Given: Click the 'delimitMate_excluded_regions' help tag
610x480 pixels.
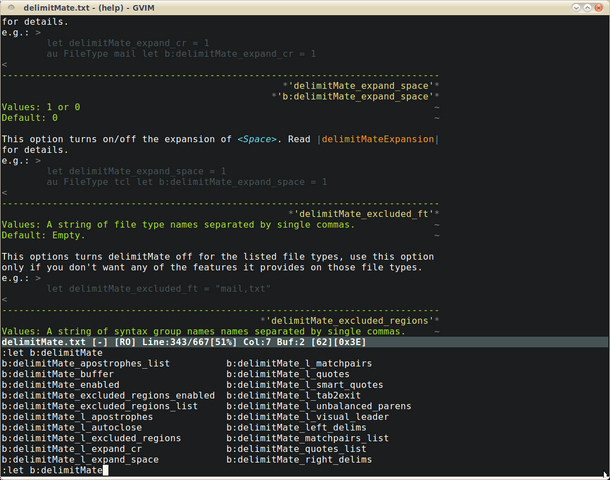Looking at the screenshot, I should coord(349,321).
